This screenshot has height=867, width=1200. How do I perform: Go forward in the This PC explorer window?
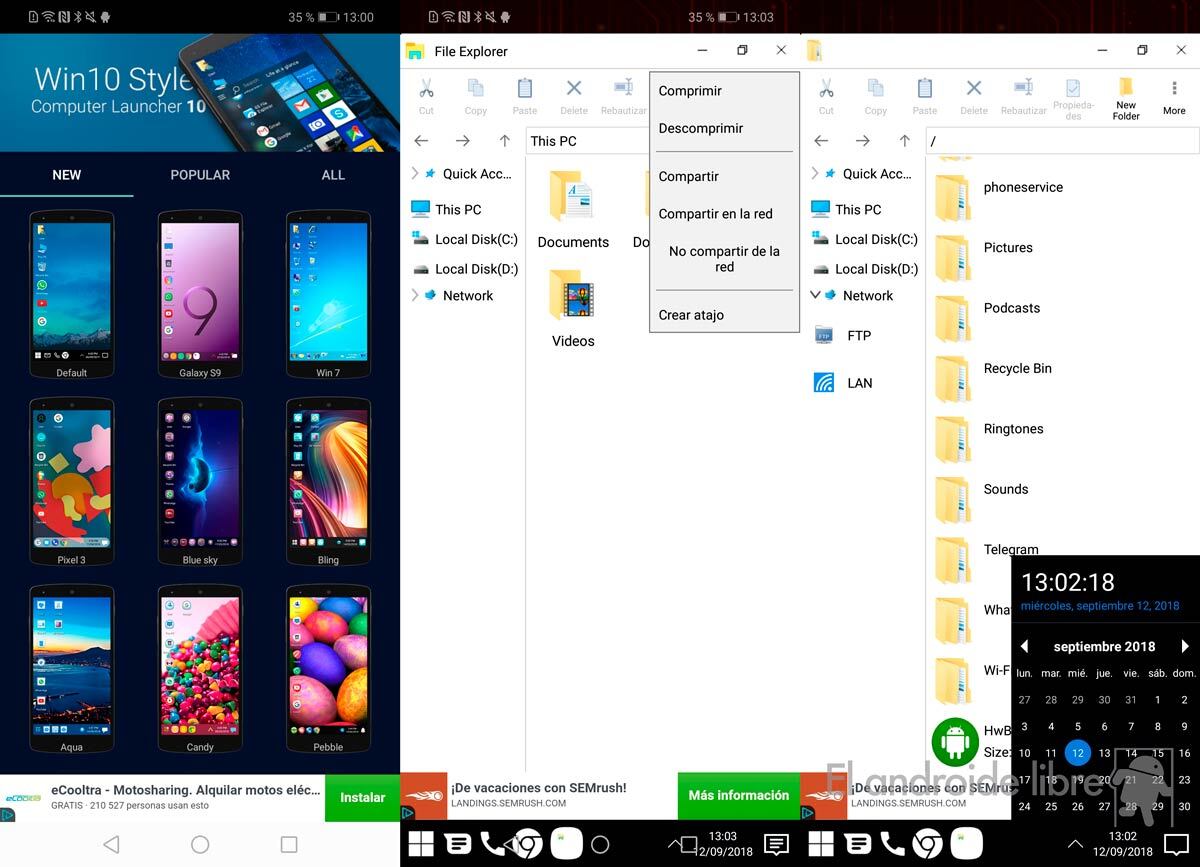tap(463, 141)
